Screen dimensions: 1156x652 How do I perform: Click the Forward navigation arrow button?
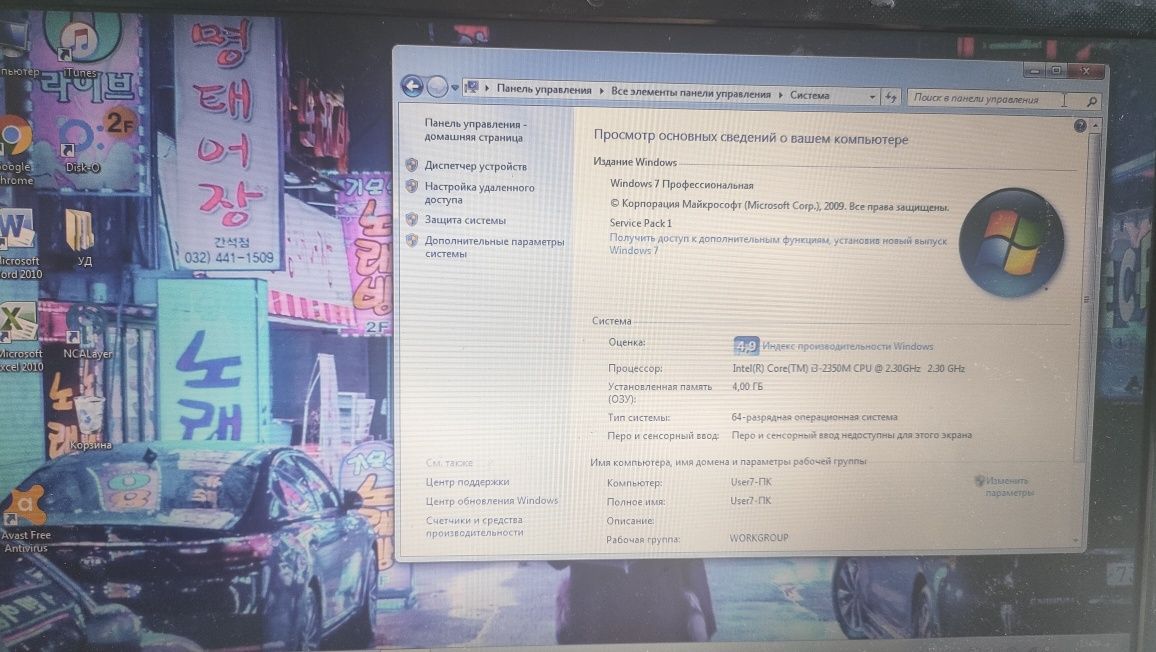[x=437, y=87]
